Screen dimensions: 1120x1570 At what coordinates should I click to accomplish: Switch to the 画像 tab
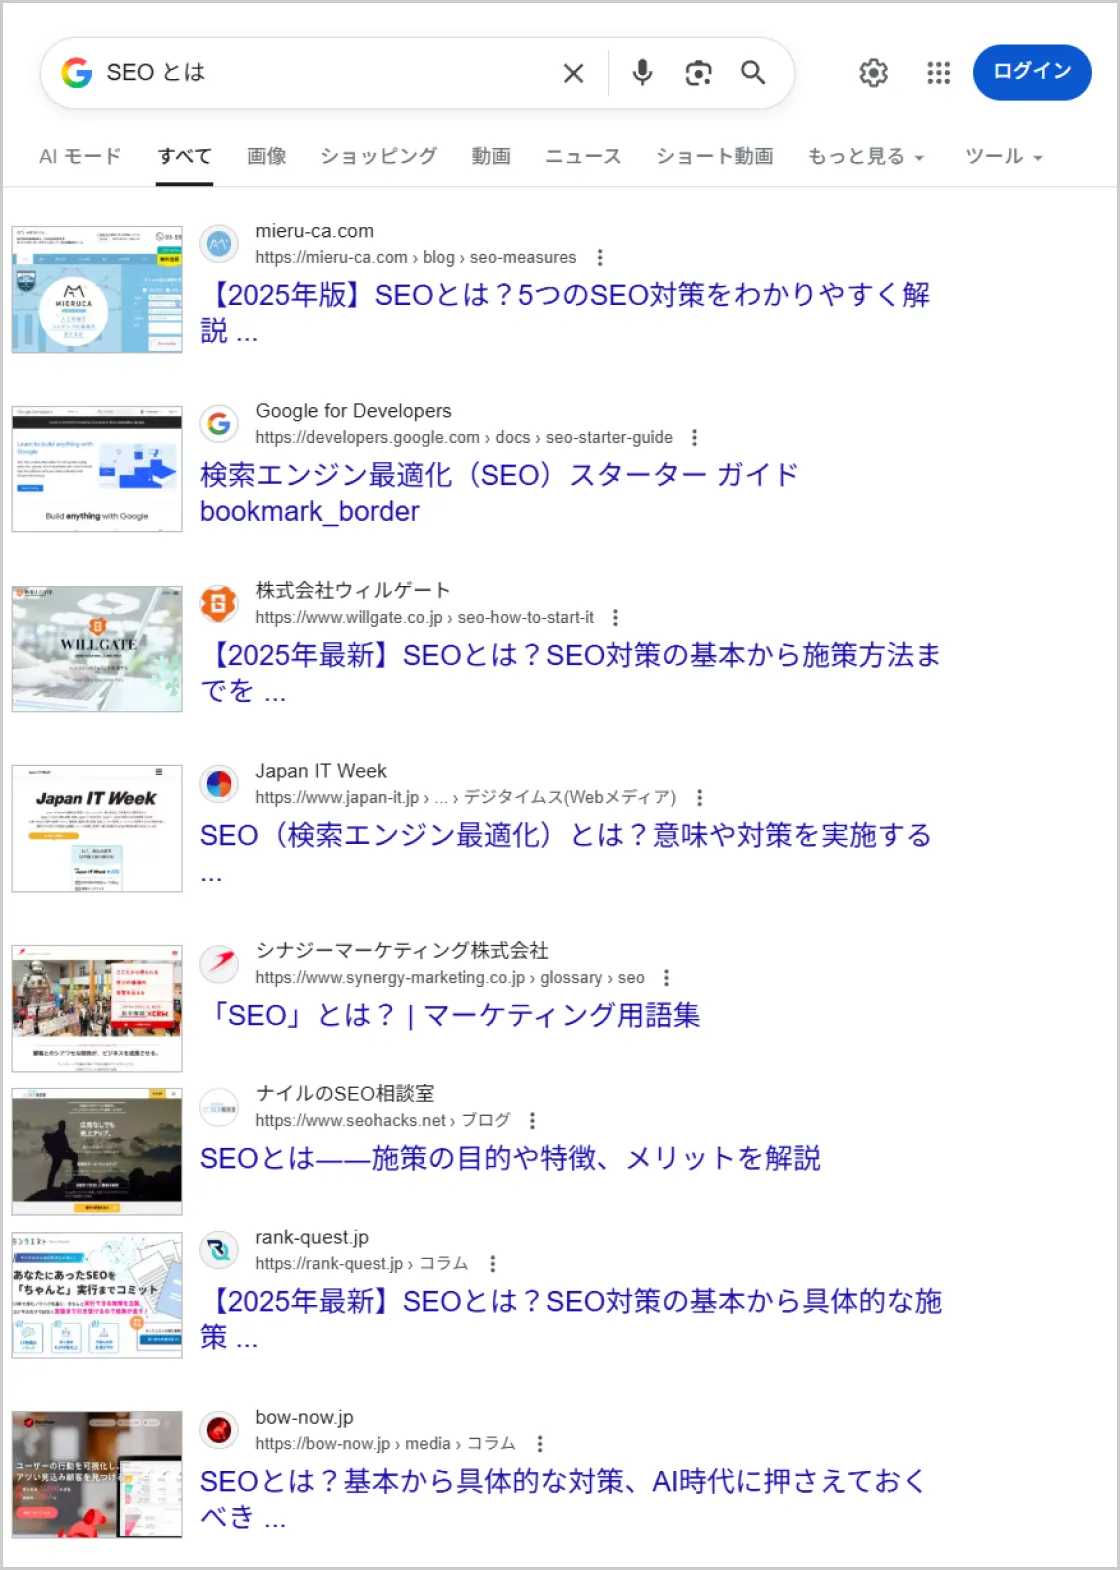266,157
